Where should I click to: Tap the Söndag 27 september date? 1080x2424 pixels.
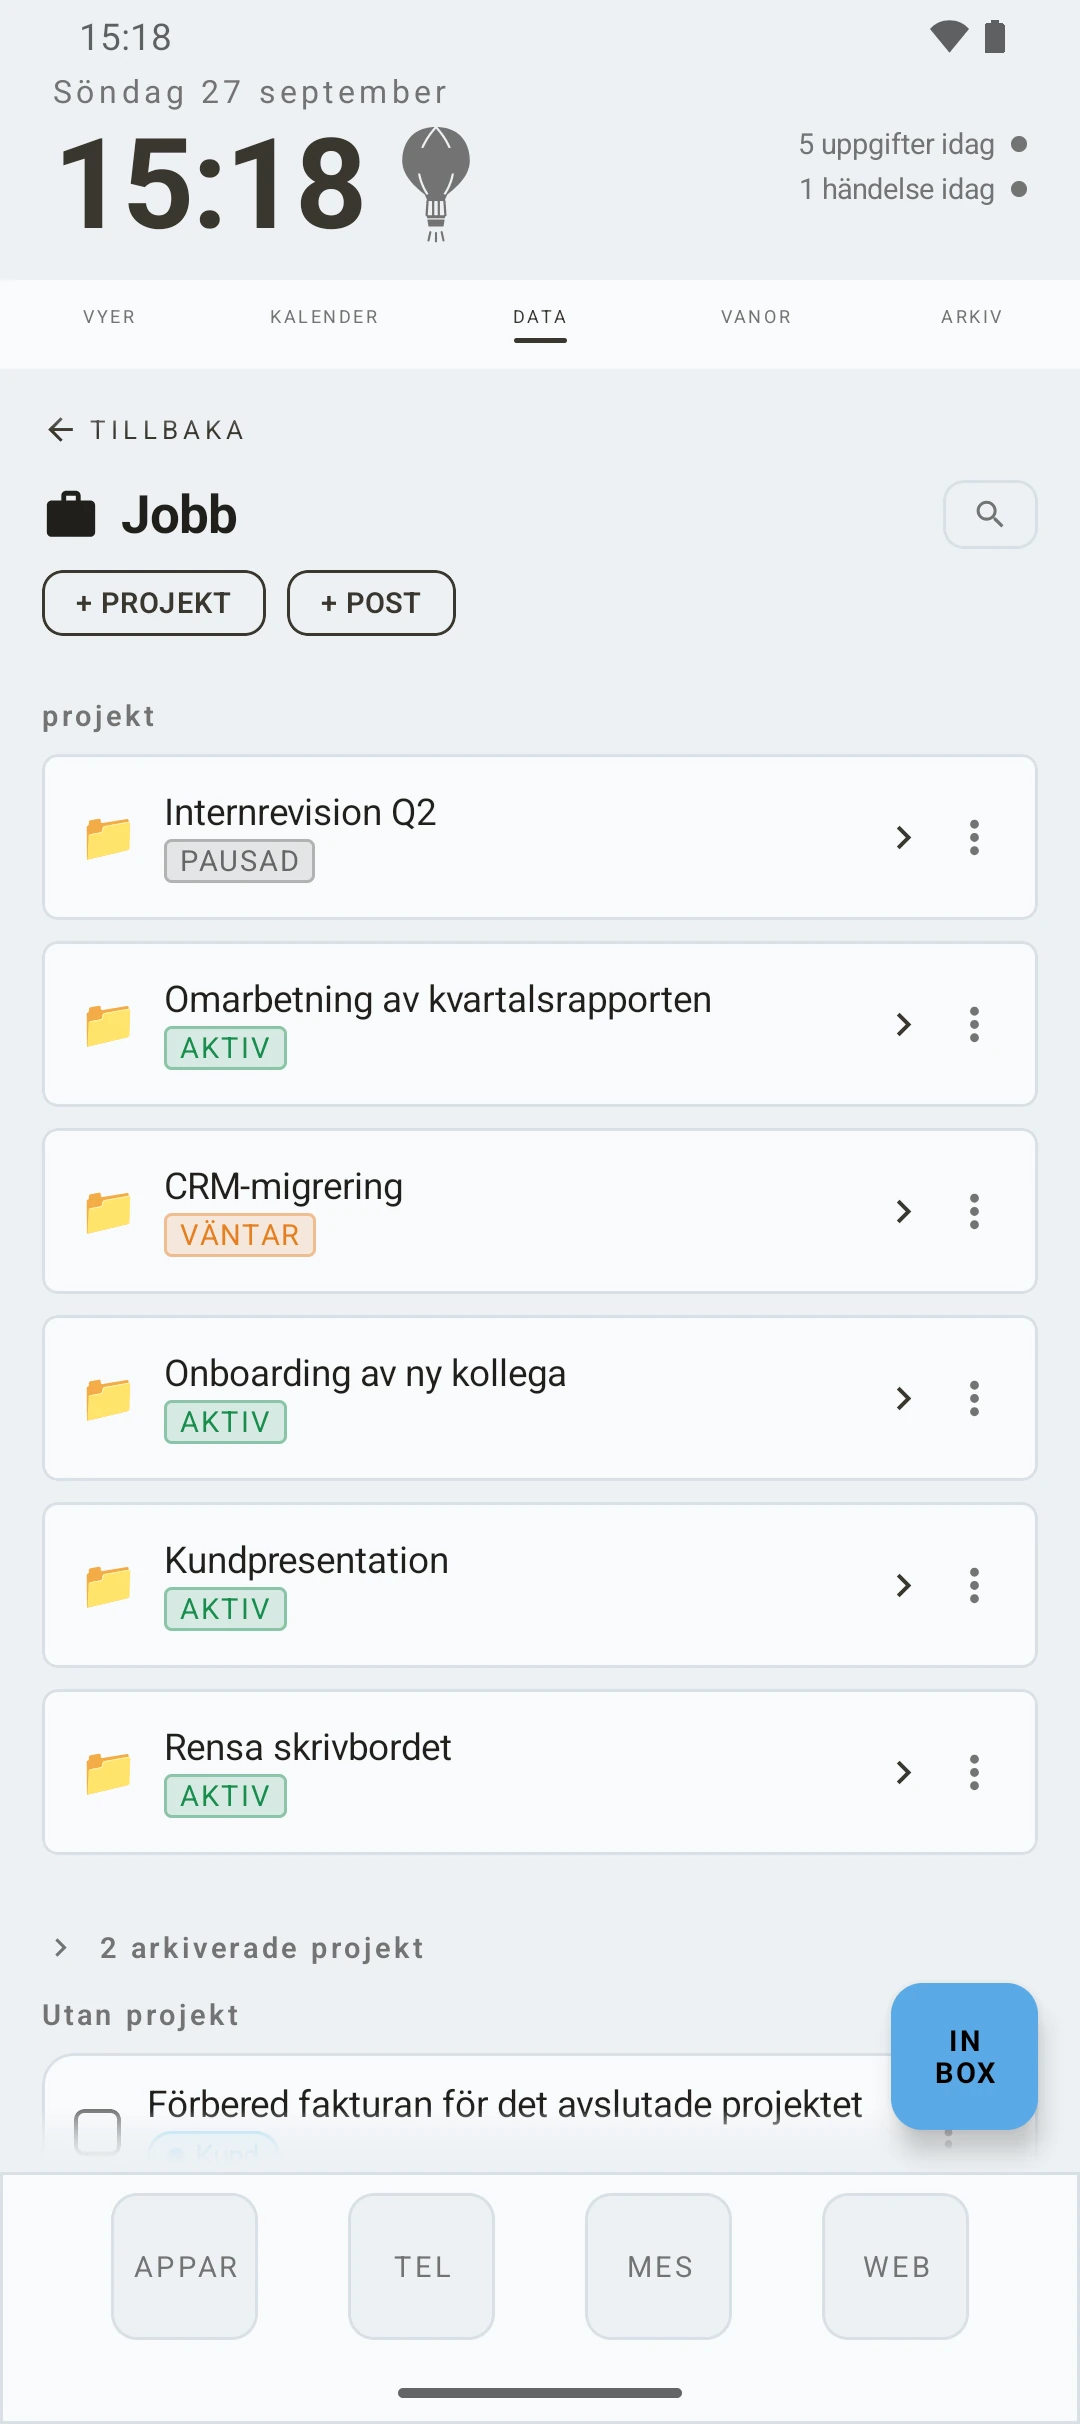[x=250, y=92]
